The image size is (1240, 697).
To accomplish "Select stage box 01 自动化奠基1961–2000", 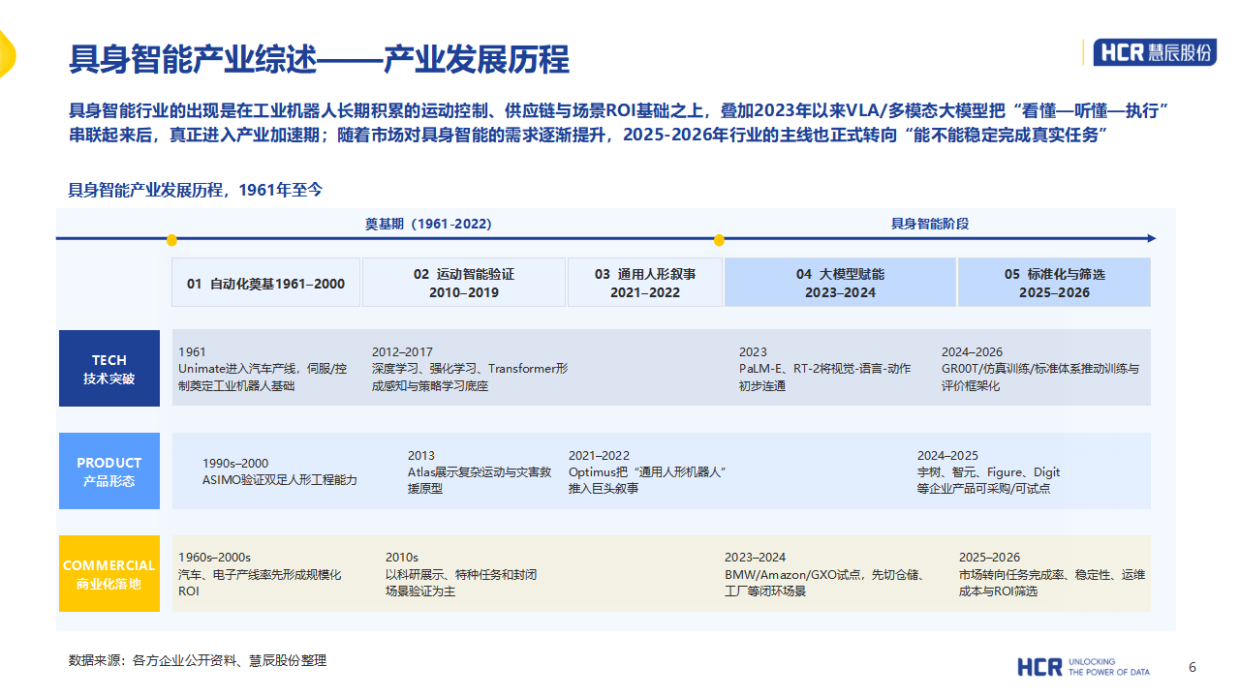I will coord(266,283).
